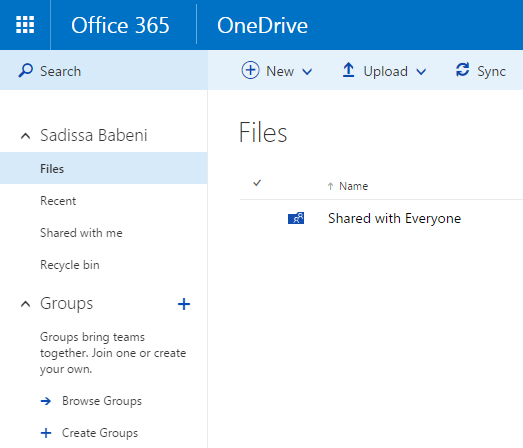The image size is (523, 448).
Task: Click the Sync arrows icon
Action: point(462,70)
